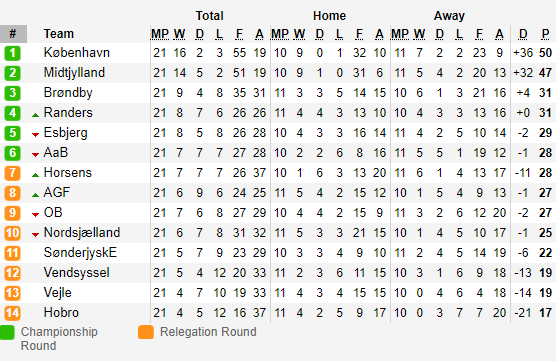
Task: Click the orange rank 7 badge
Action: pyautogui.click(x=12, y=173)
